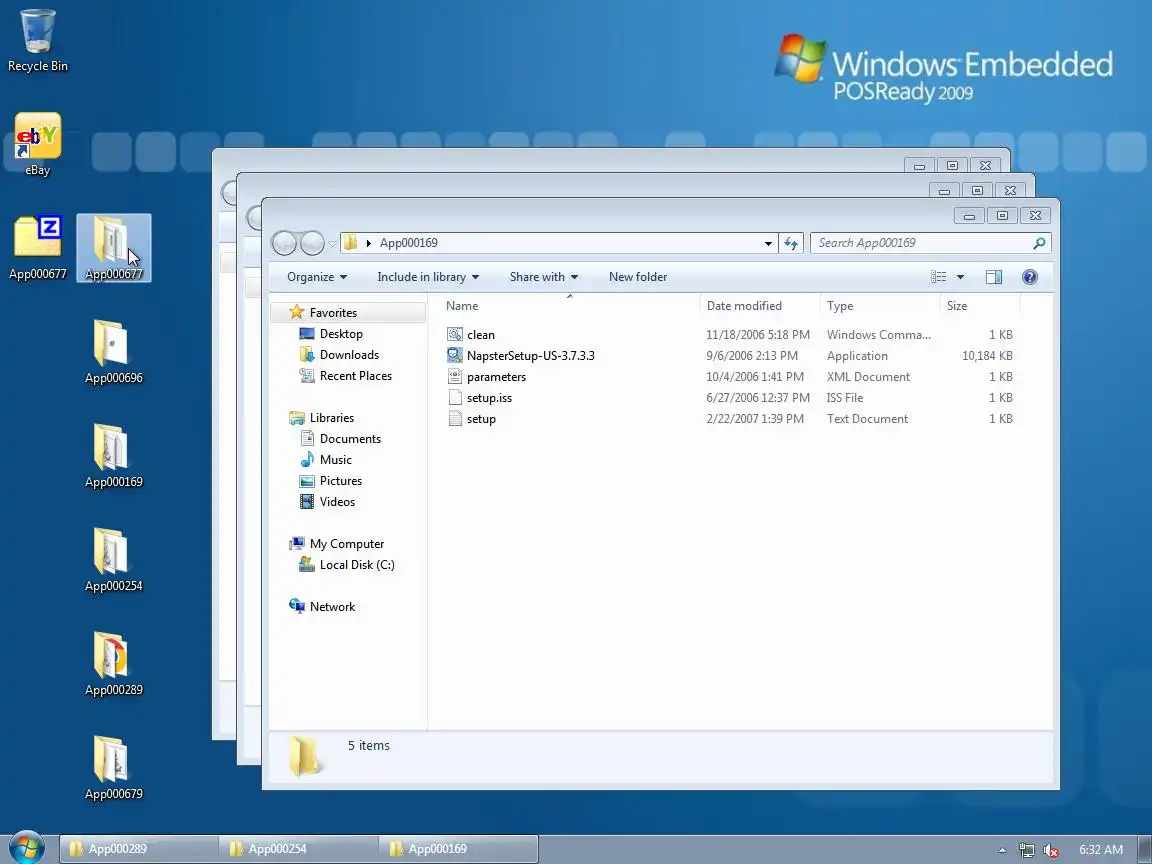Click the search magnifier icon
Viewport: 1152px width, 864px height.
tap(1039, 243)
